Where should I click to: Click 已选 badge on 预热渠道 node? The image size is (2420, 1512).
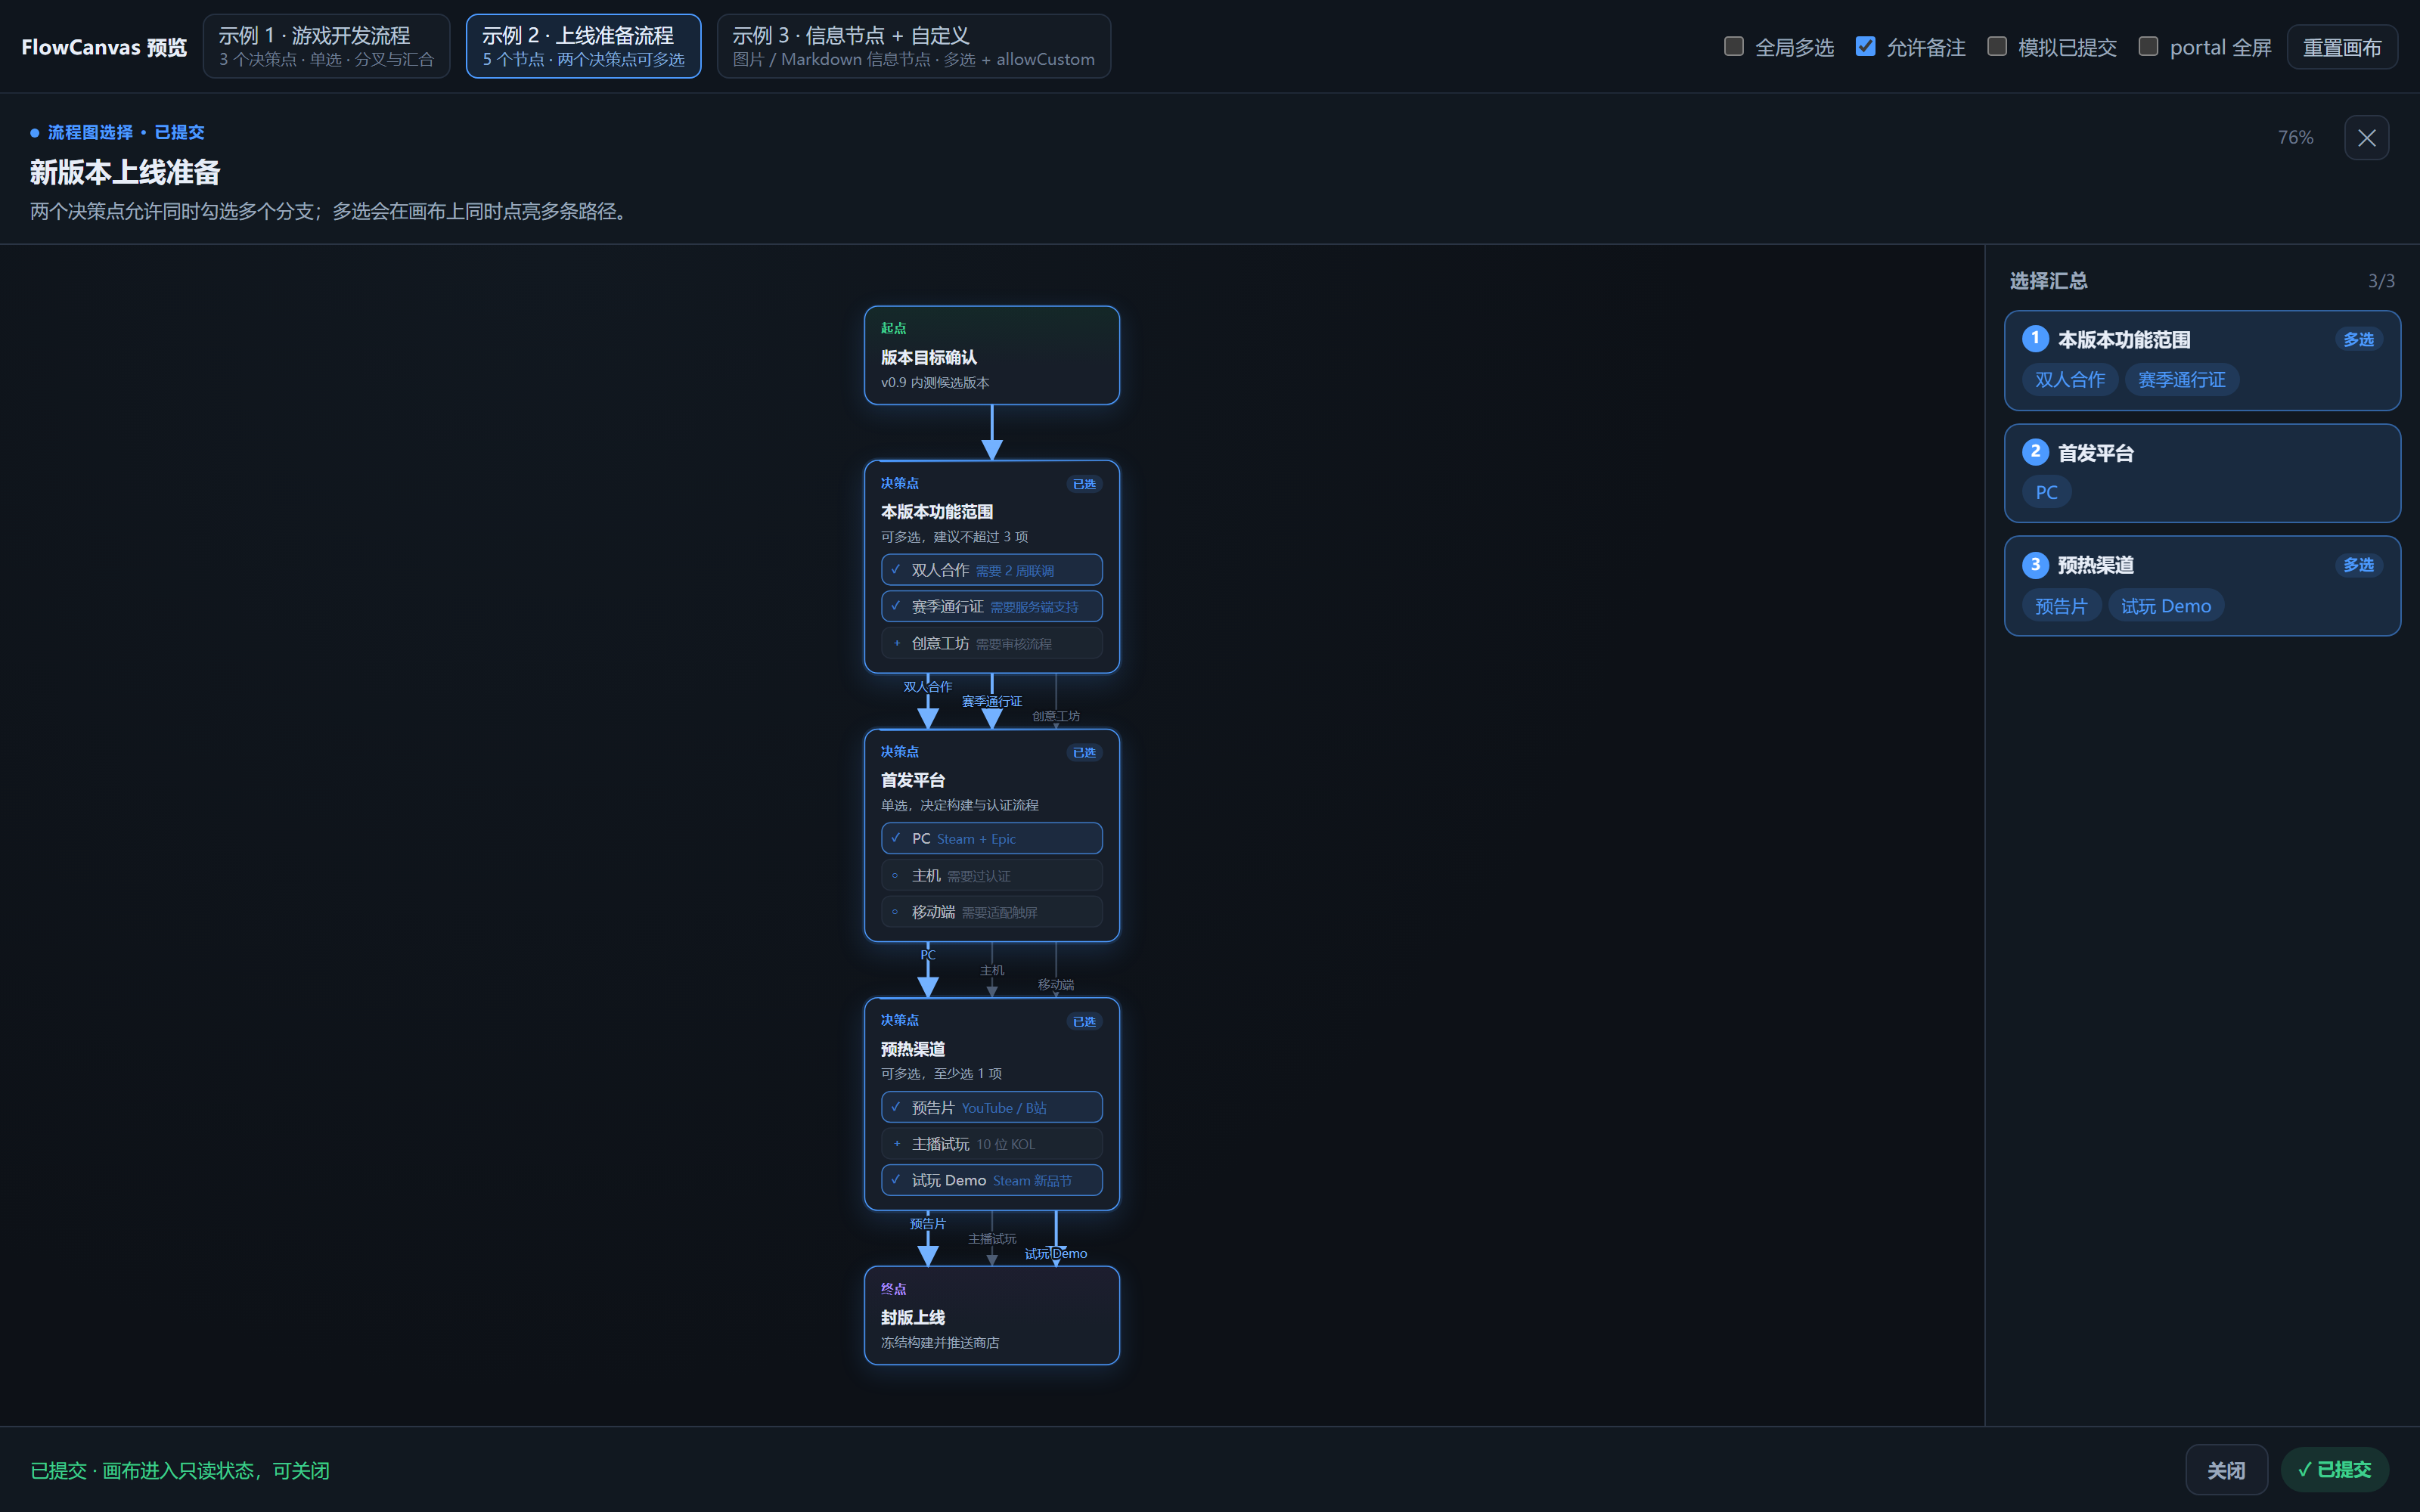[1084, 1021]
